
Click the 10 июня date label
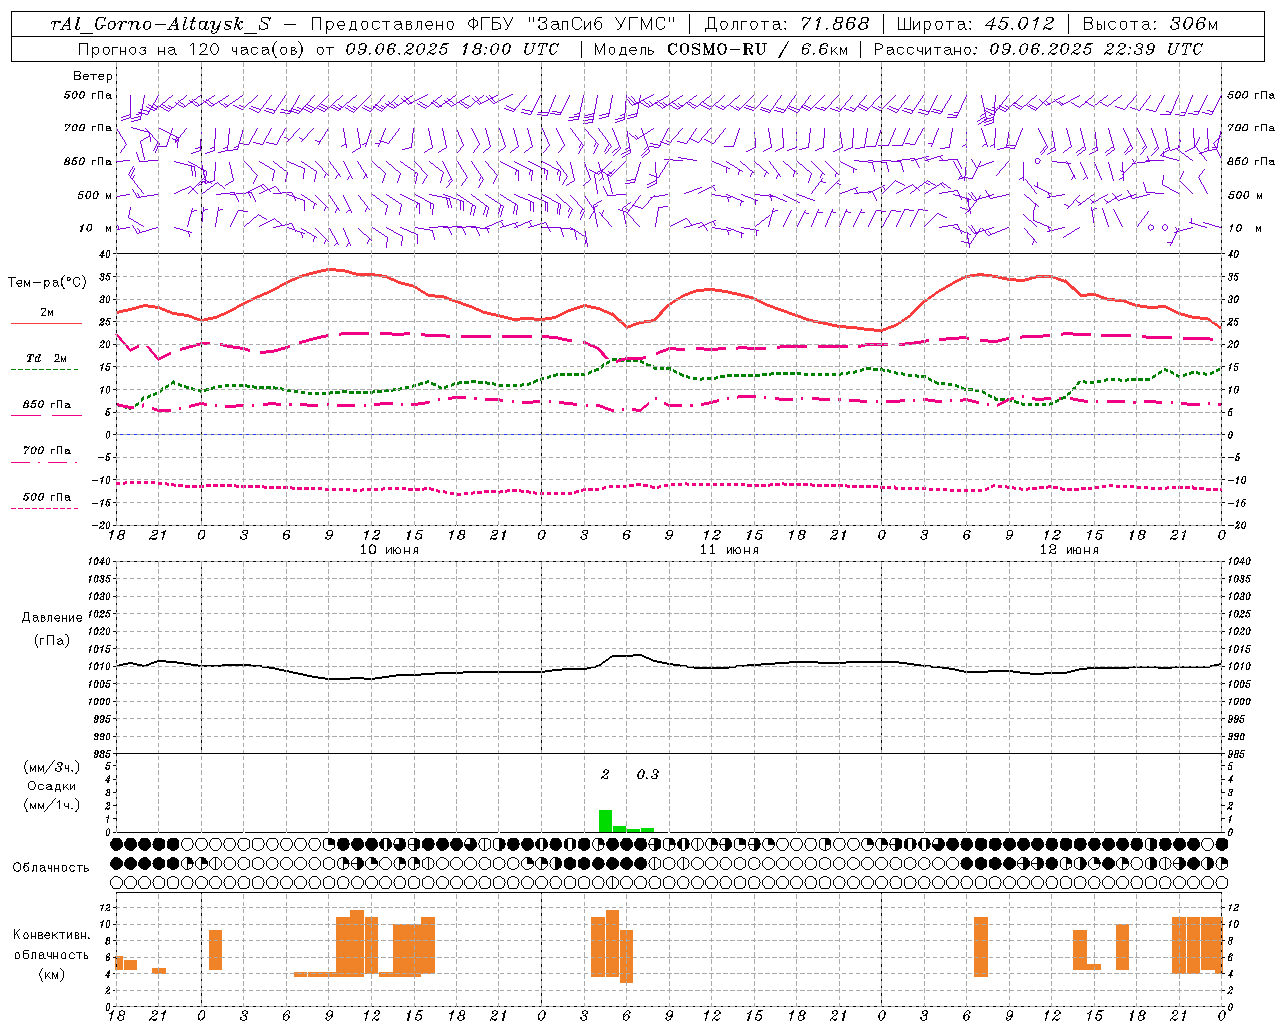click(389, 550)
